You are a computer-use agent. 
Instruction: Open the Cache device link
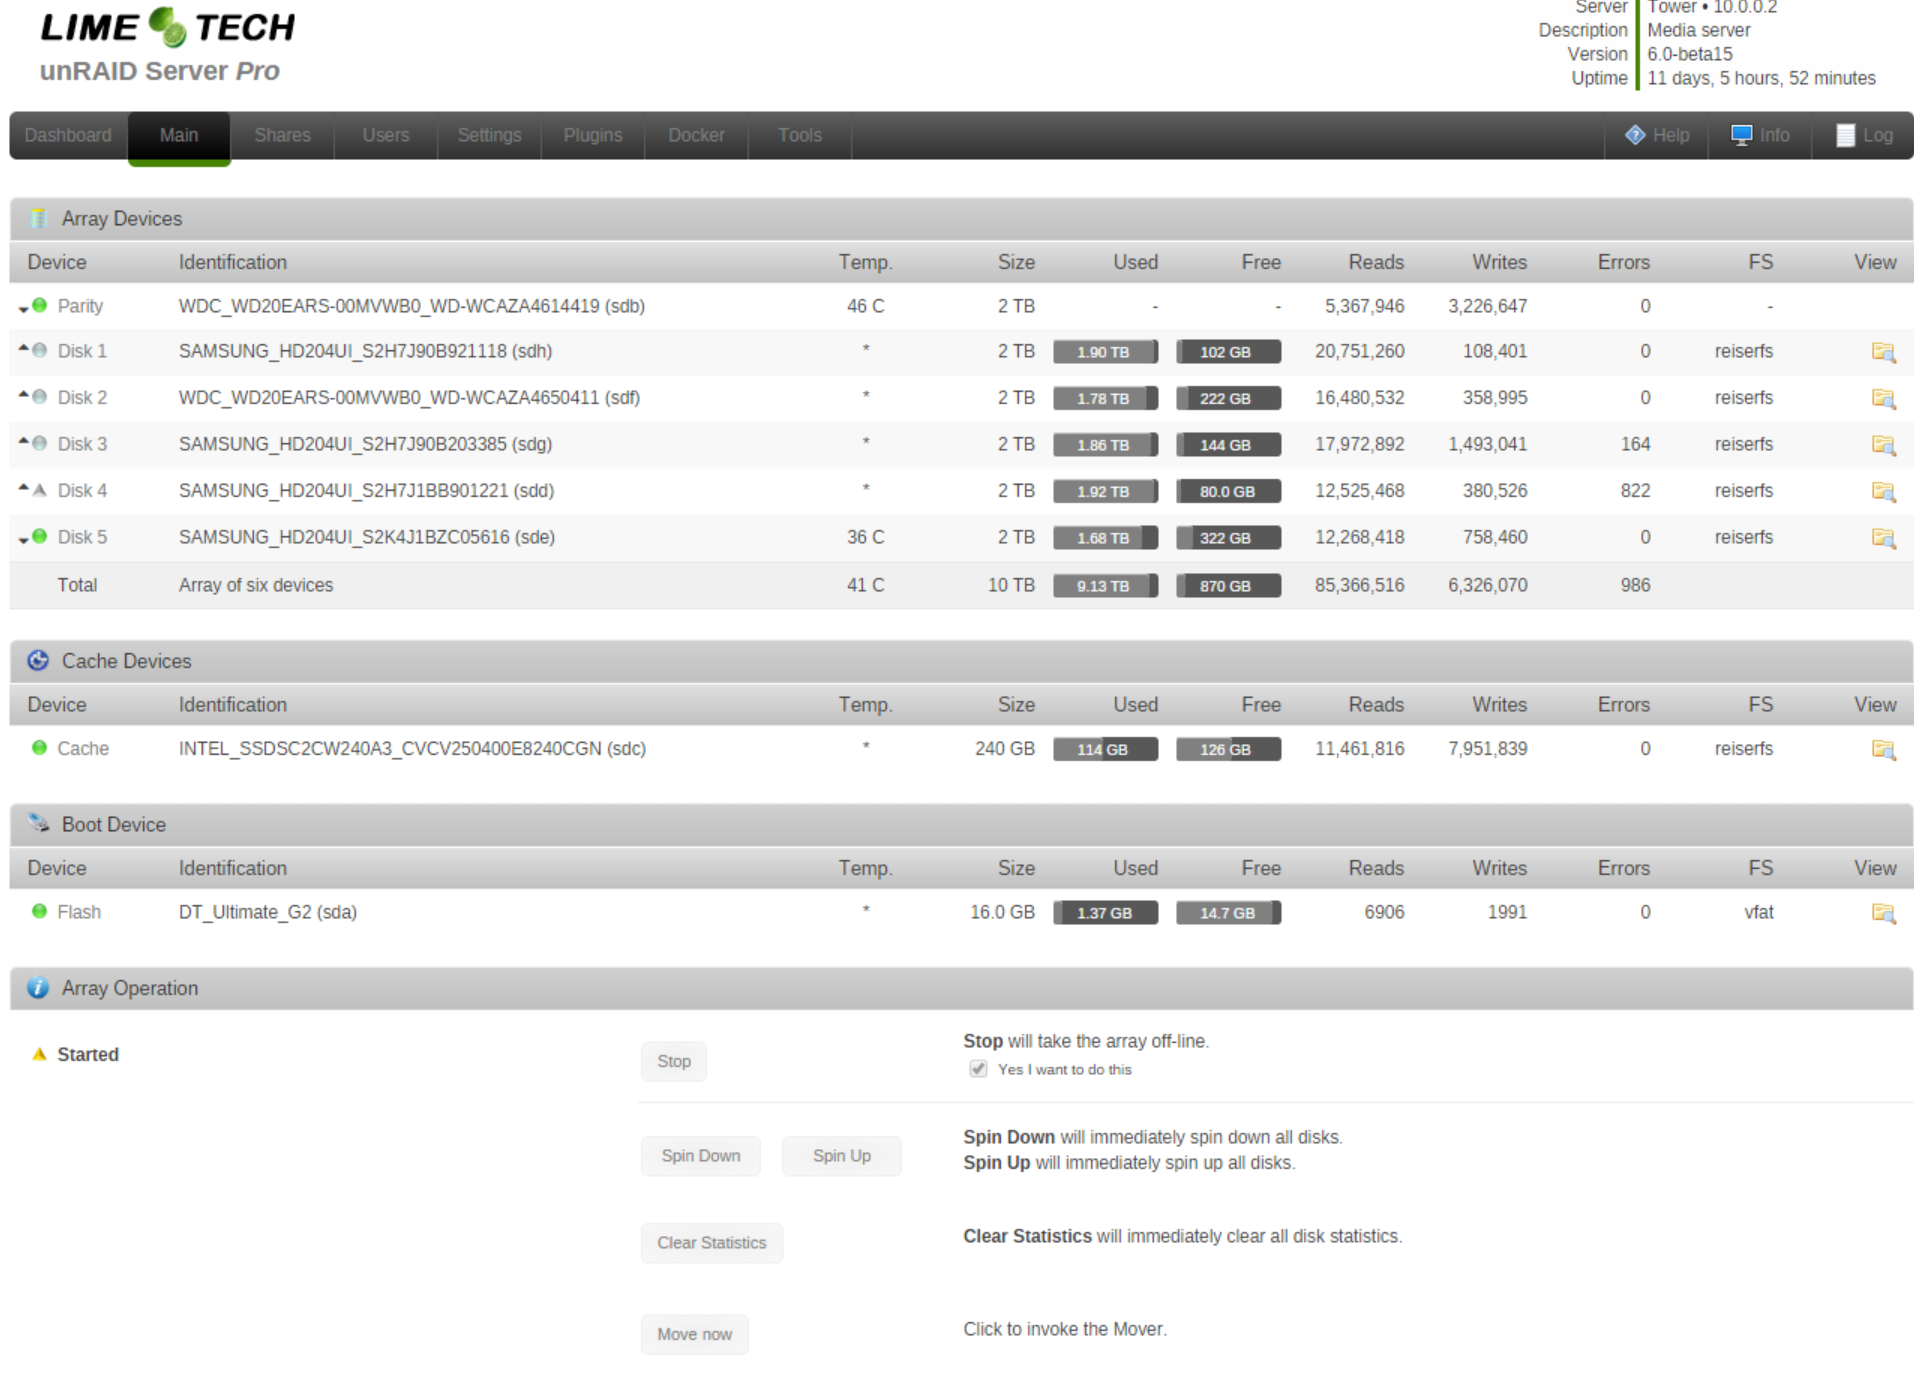point(83,749)
